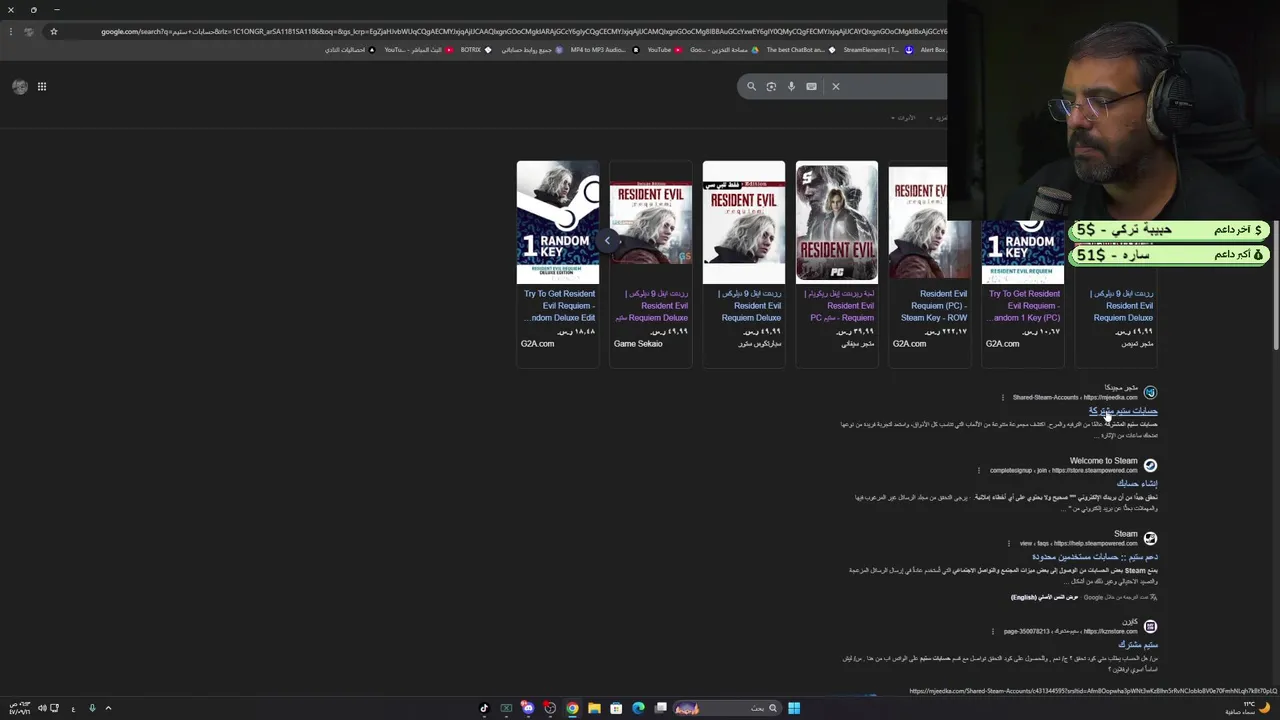Open the Google account avatar

pos(20,87)
